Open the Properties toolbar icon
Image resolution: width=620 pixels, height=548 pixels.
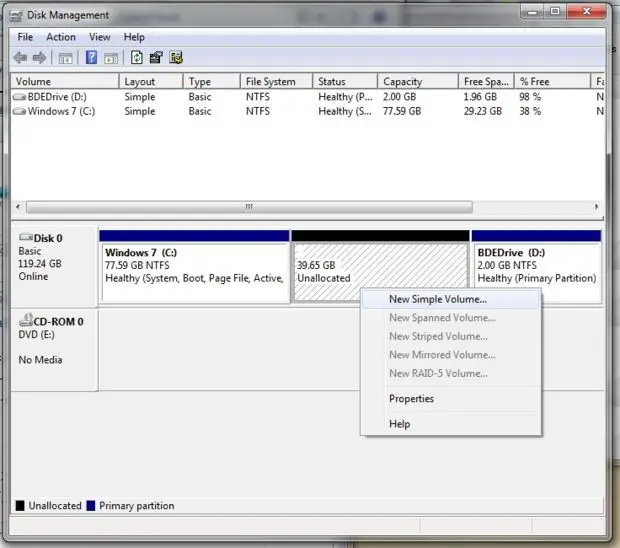point(156,58)
